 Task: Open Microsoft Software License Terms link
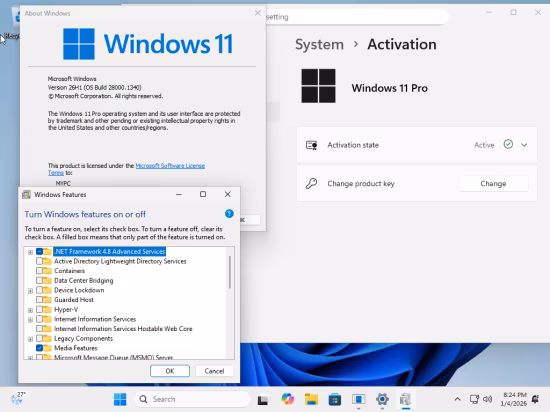tap(170, 166)
